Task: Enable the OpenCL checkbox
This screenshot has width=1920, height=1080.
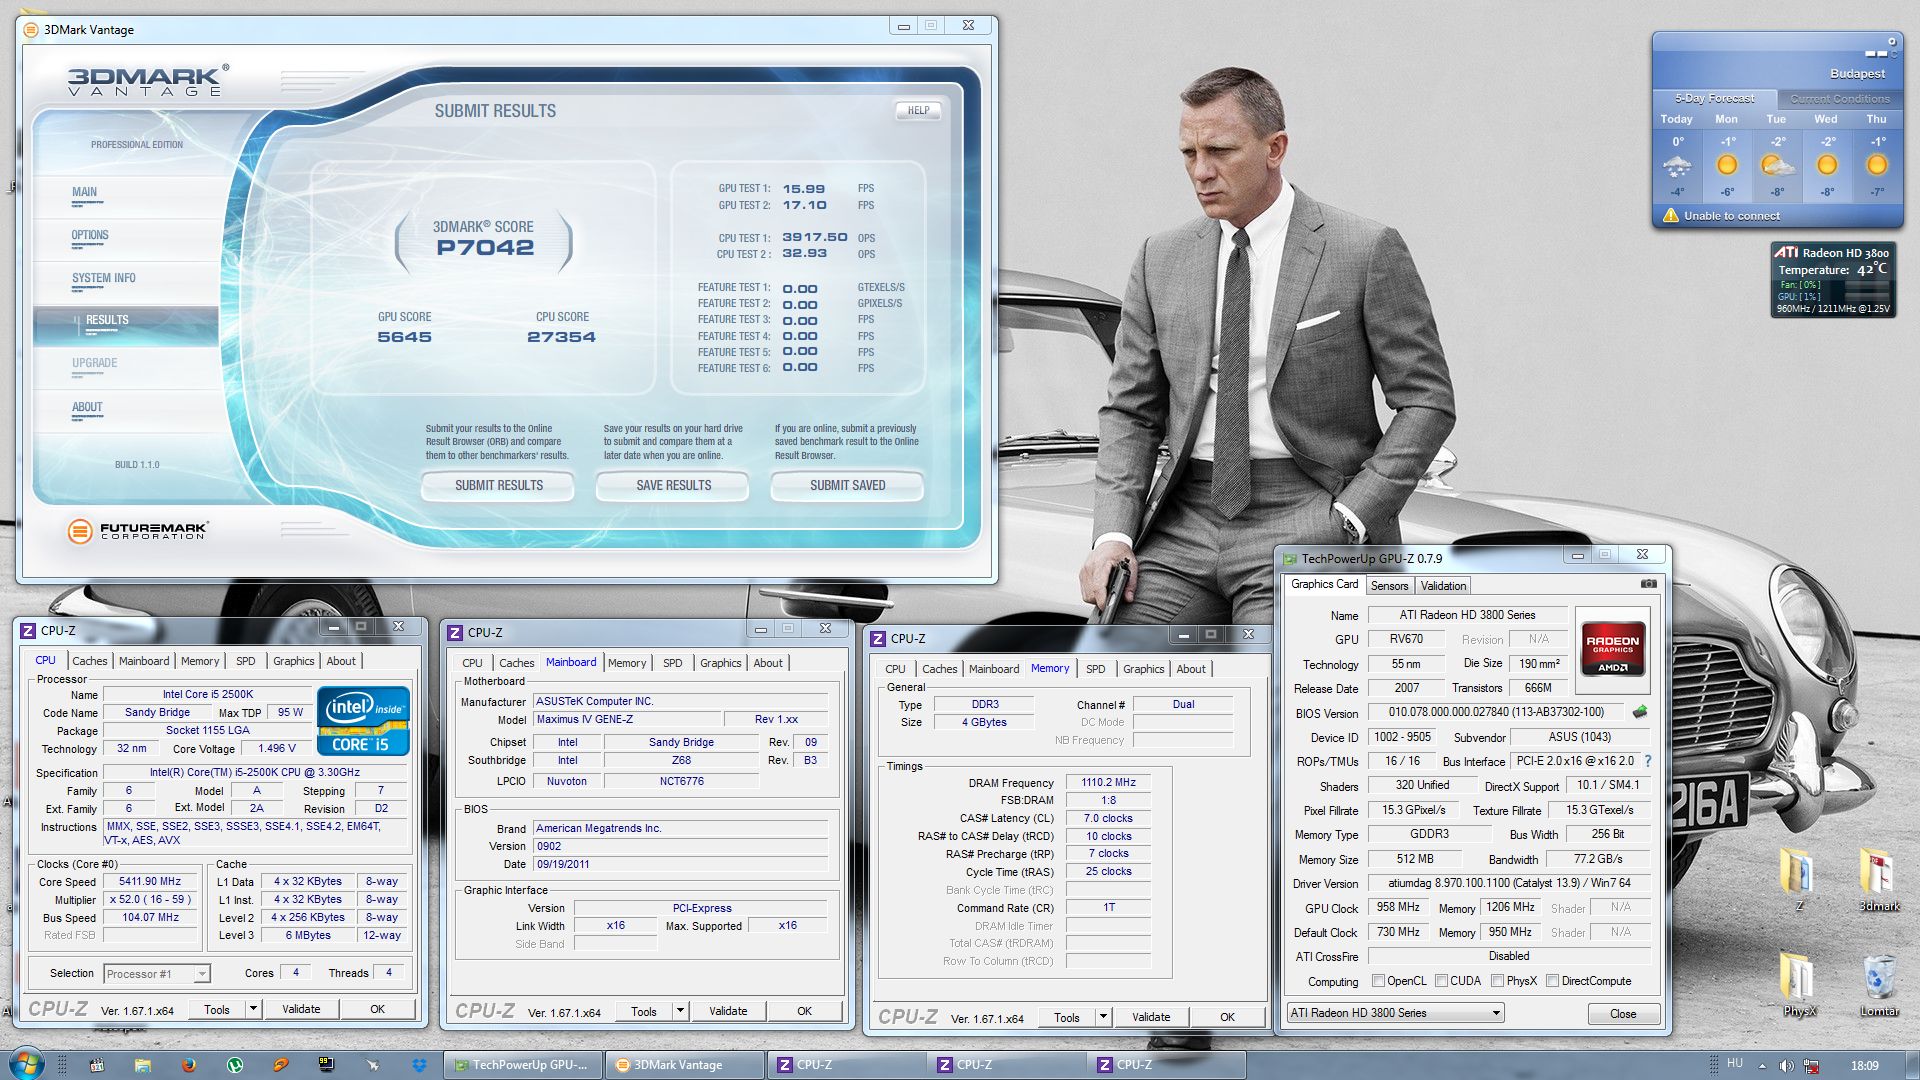Action: click(x=1379, y=981)
